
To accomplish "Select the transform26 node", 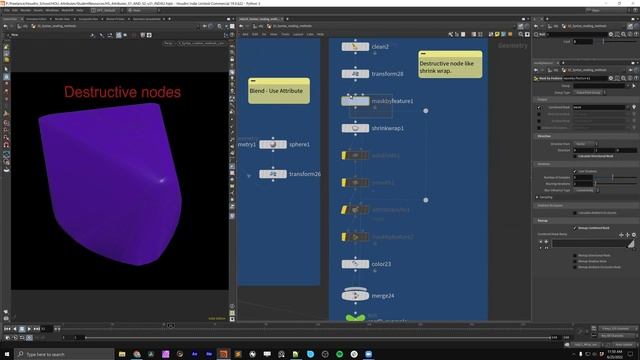I will (x=273, y=174).
